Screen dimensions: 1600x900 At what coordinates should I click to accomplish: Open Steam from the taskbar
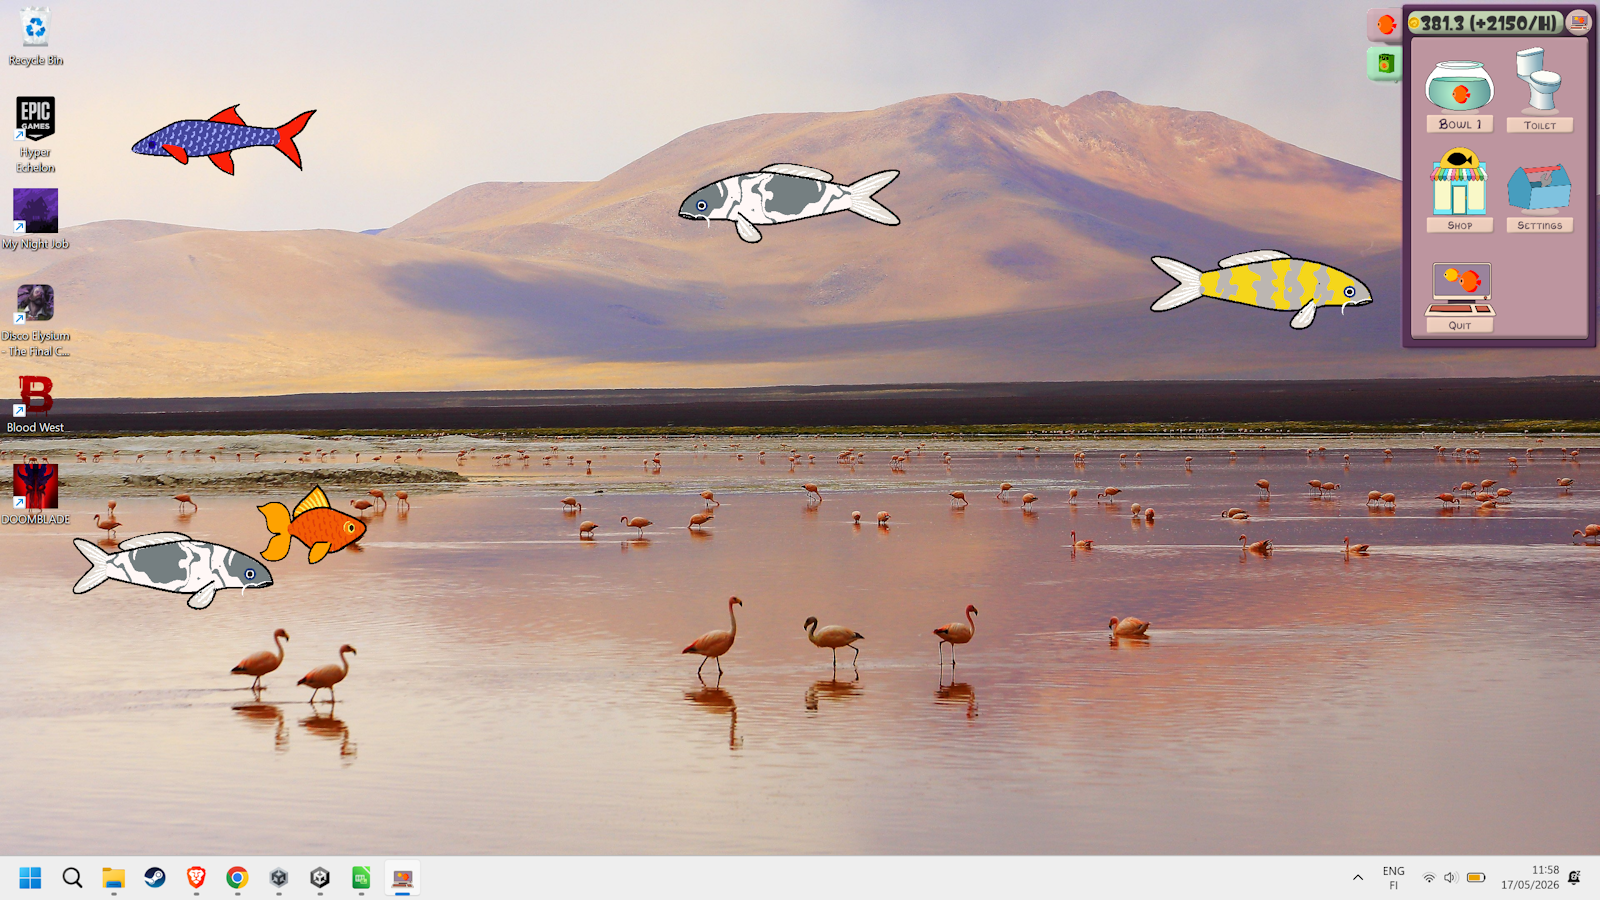[x=155, y=878]
